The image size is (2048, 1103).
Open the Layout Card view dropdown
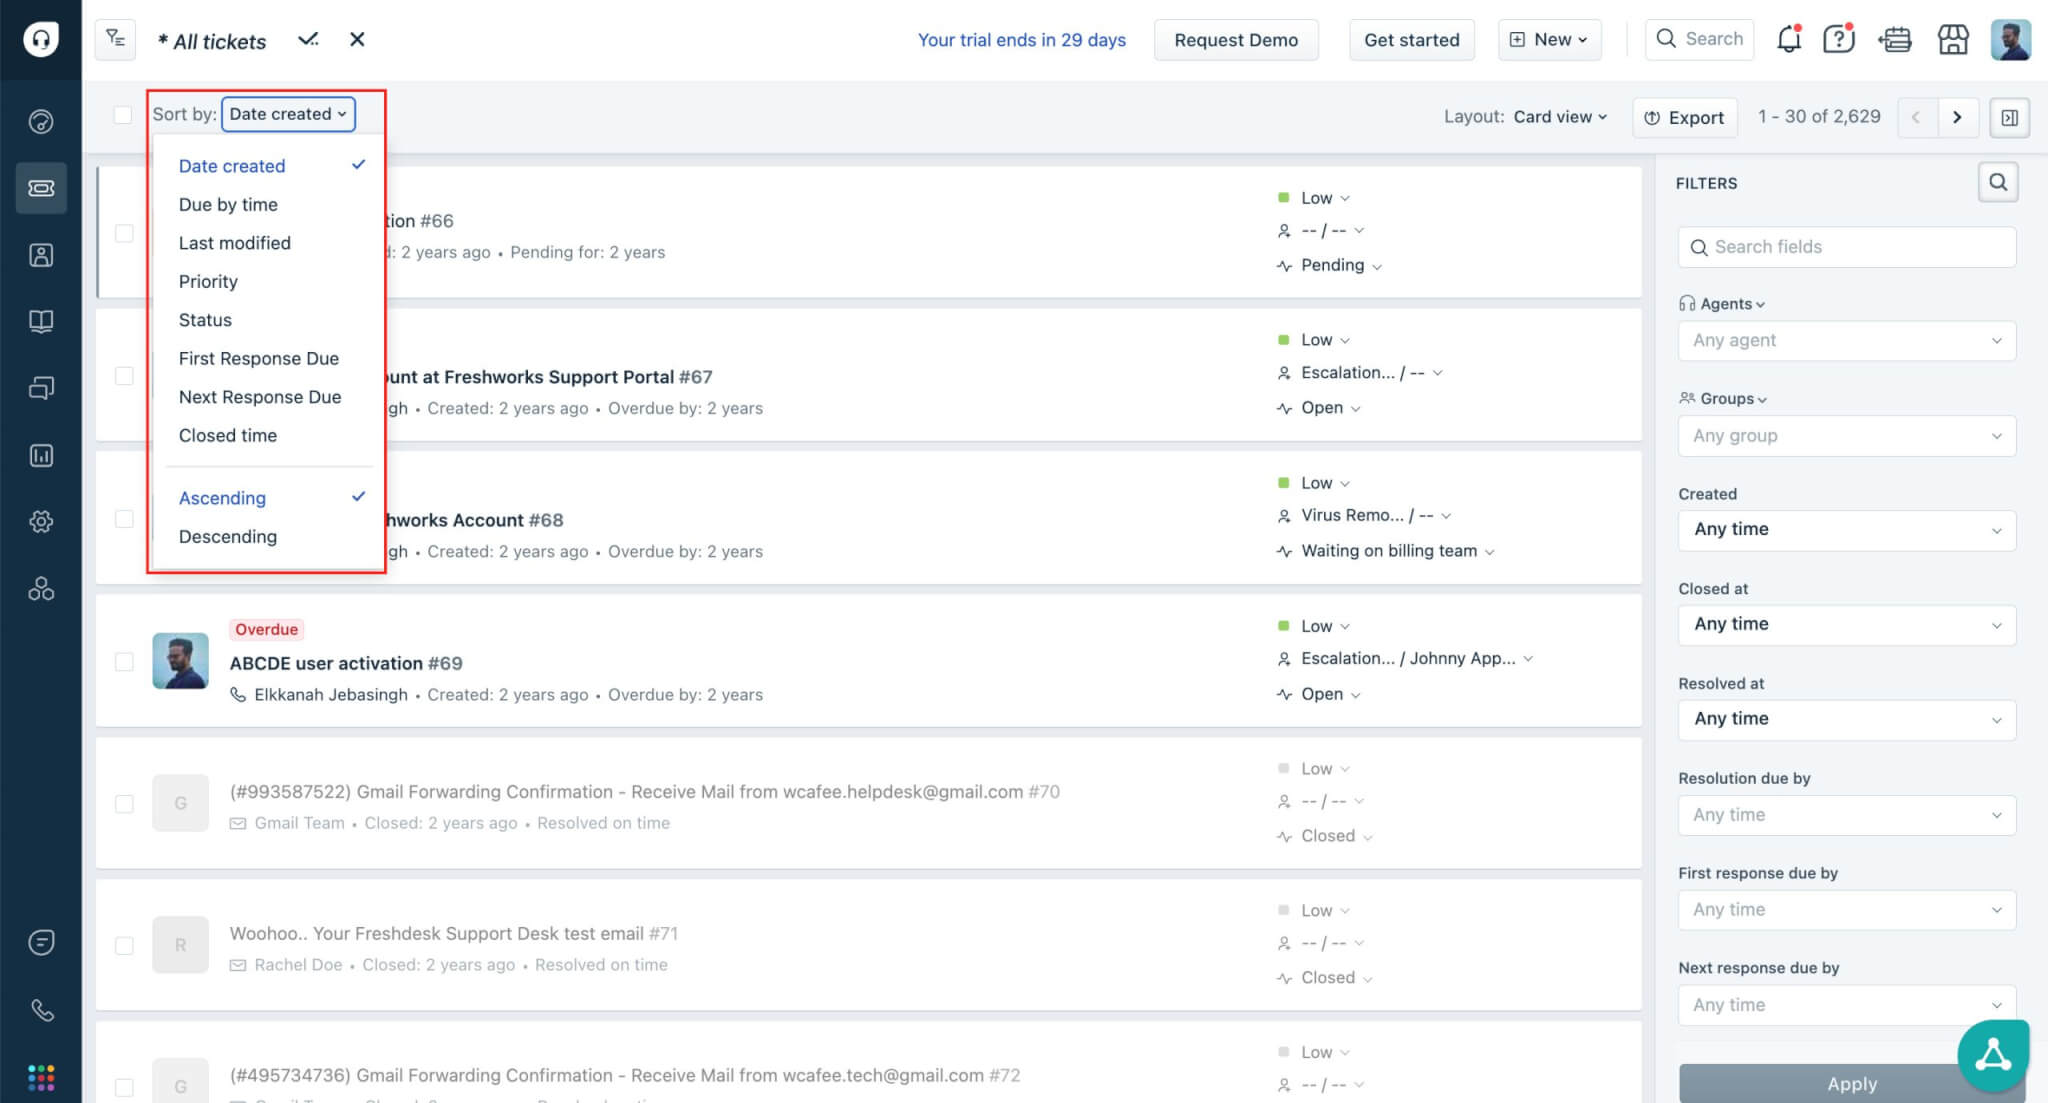click(1558, 116)
